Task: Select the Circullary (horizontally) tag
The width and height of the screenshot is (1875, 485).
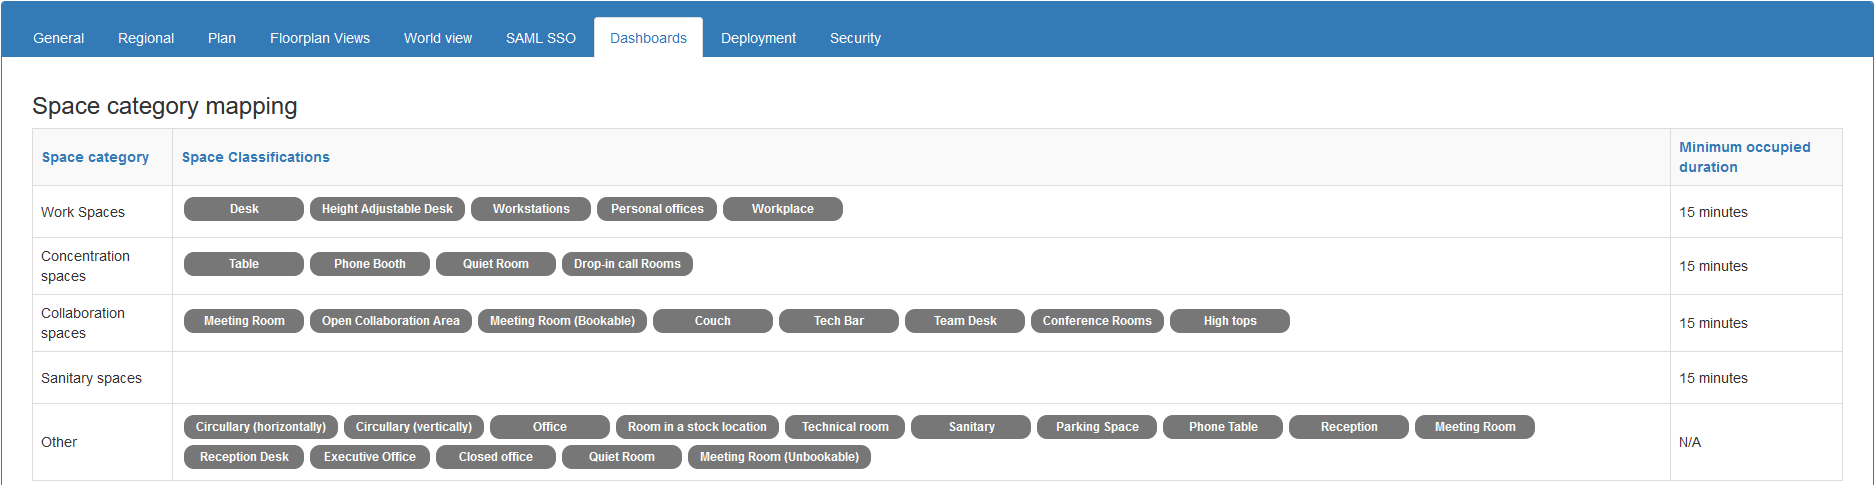Action: [261, 427]
